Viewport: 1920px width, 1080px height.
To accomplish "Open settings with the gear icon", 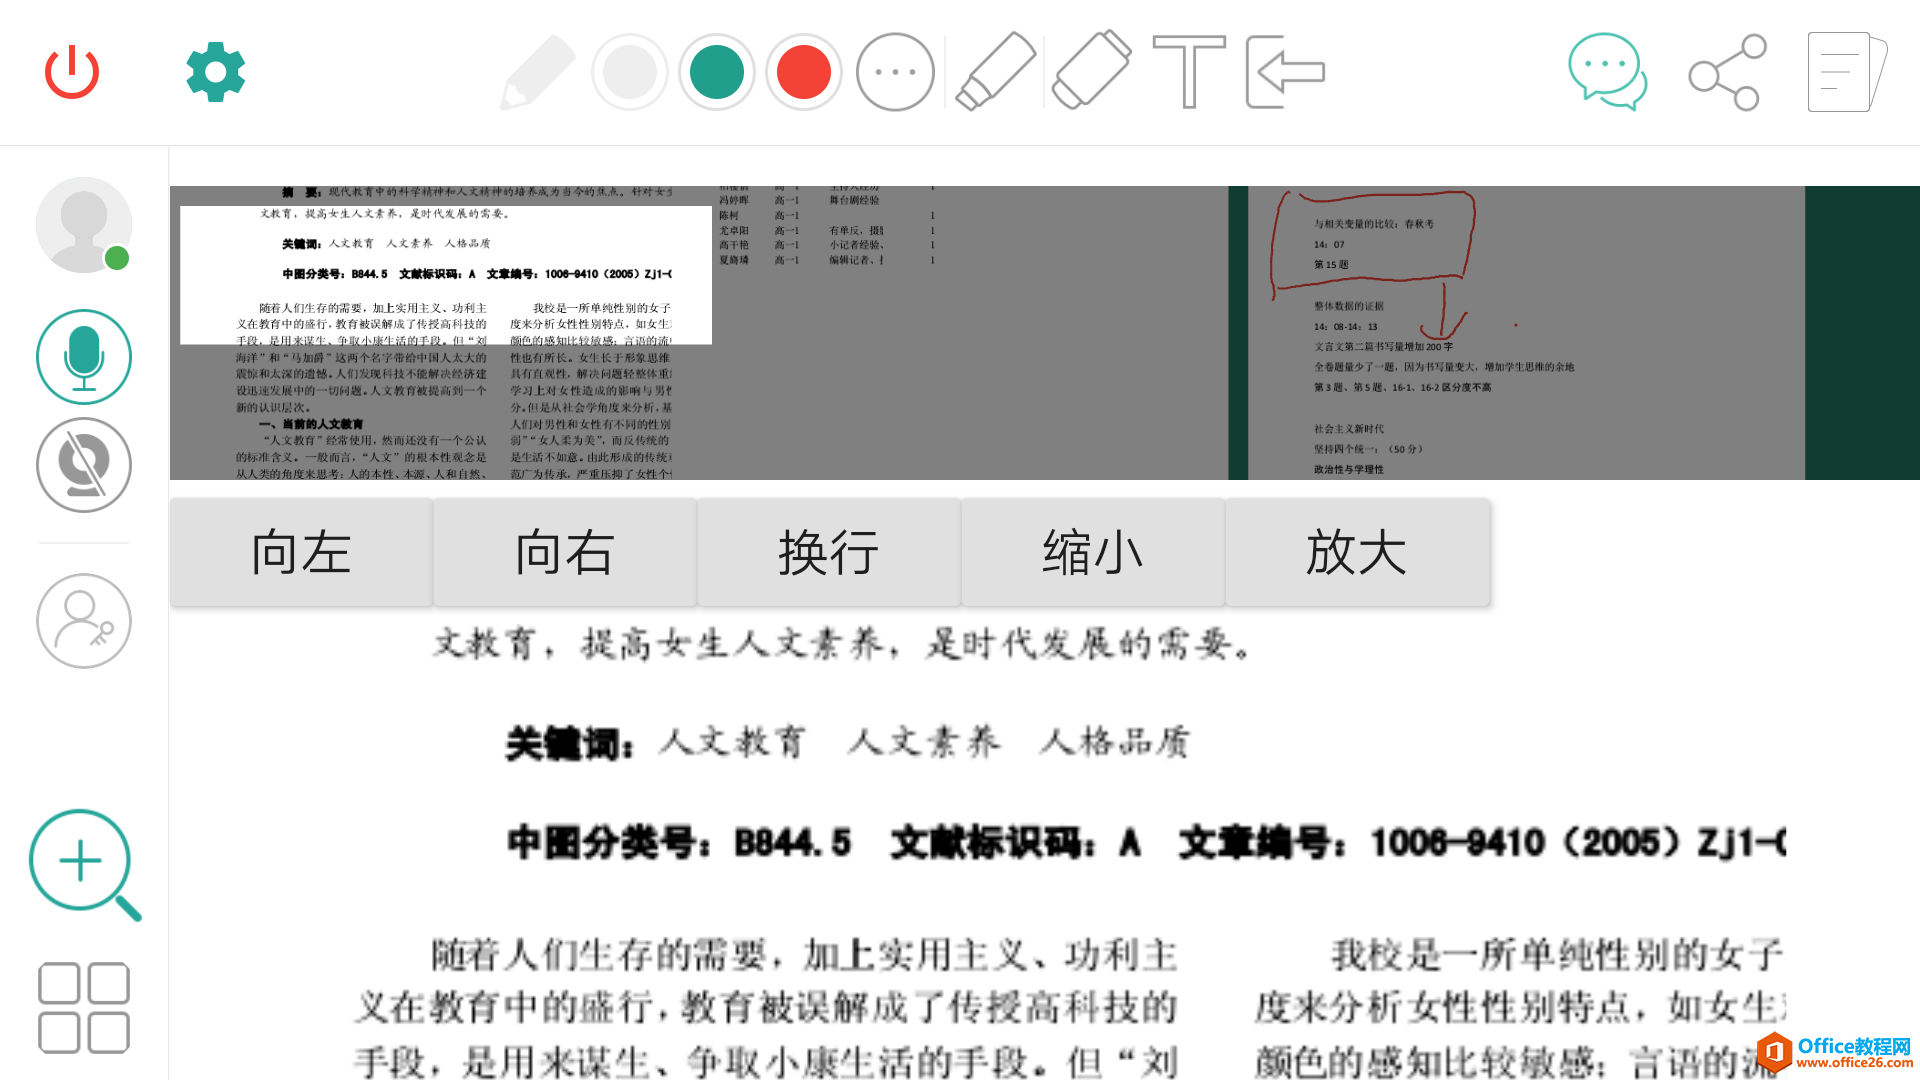I will coord(215,72).
